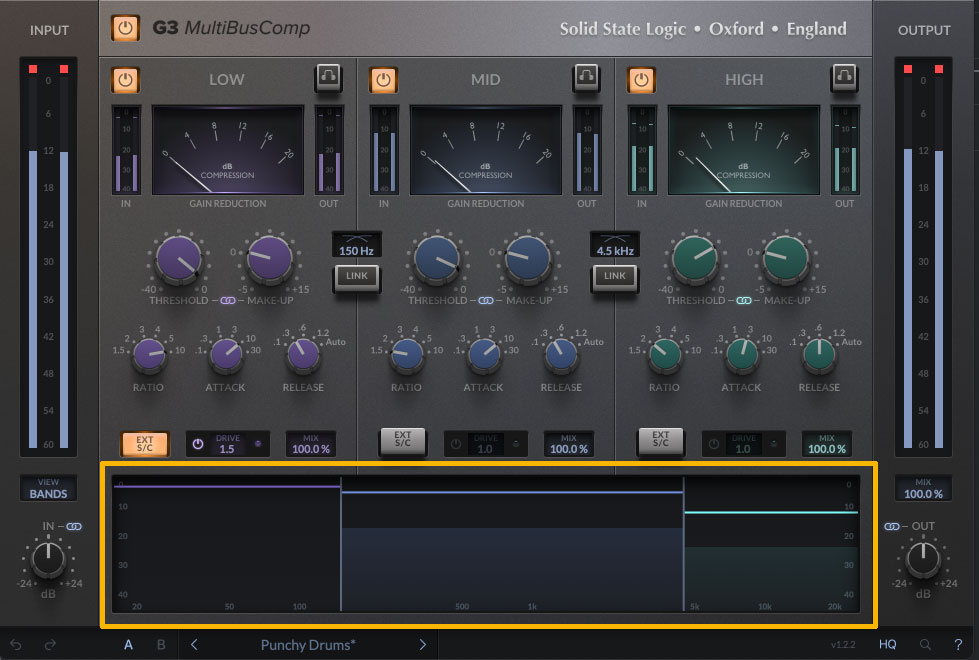The width and height of the screenshot is (979, 660).
Task: Click the redo arrow in bottom bar
Action: pos(50,645)
